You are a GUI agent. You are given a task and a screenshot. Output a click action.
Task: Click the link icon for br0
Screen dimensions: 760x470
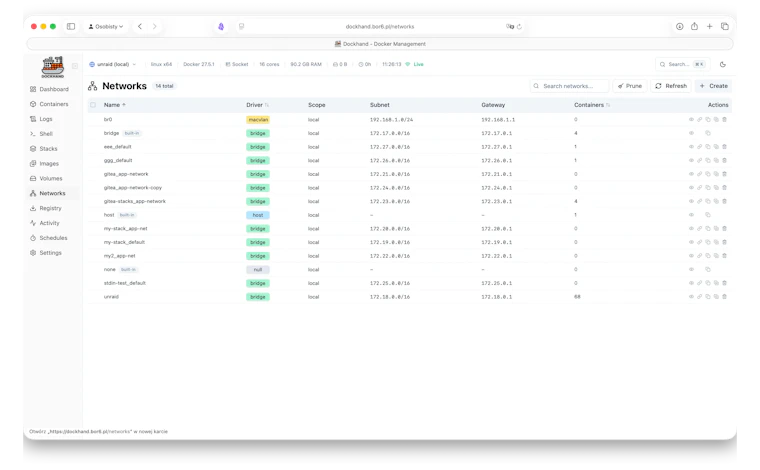tap(699, 119)
